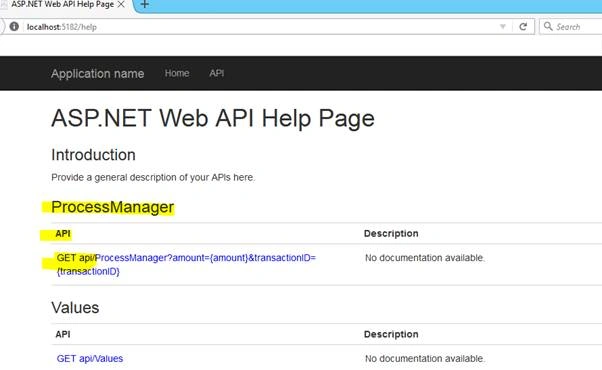Click the Values section heading

point(75,308)
